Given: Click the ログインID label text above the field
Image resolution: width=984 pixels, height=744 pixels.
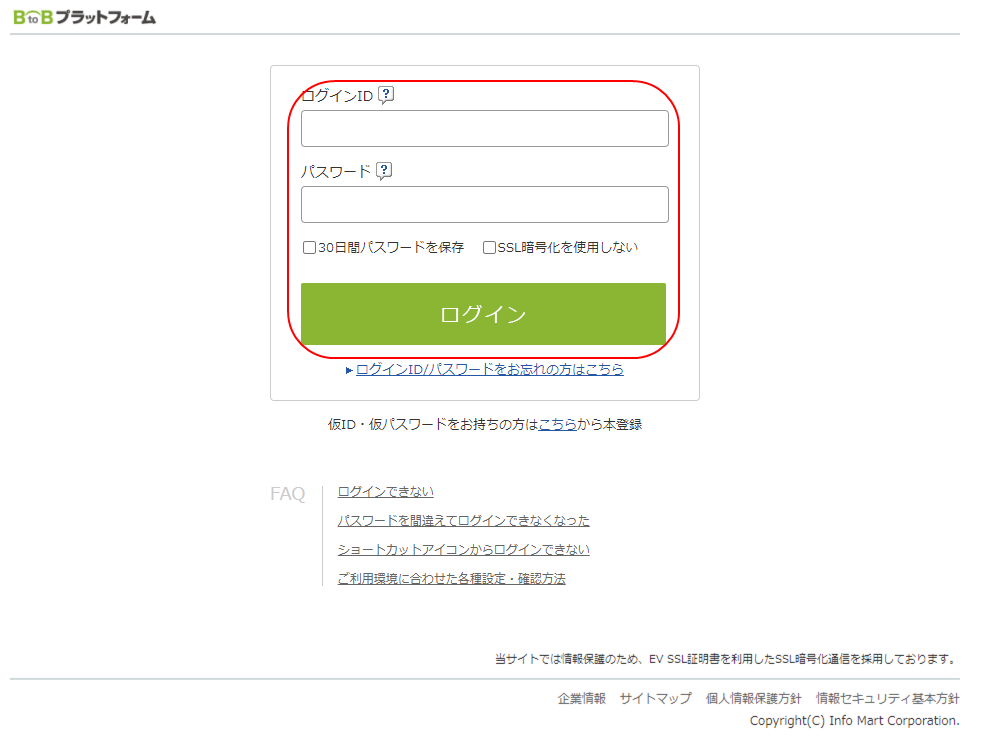Looking at the screenshot, I should 337,97.
